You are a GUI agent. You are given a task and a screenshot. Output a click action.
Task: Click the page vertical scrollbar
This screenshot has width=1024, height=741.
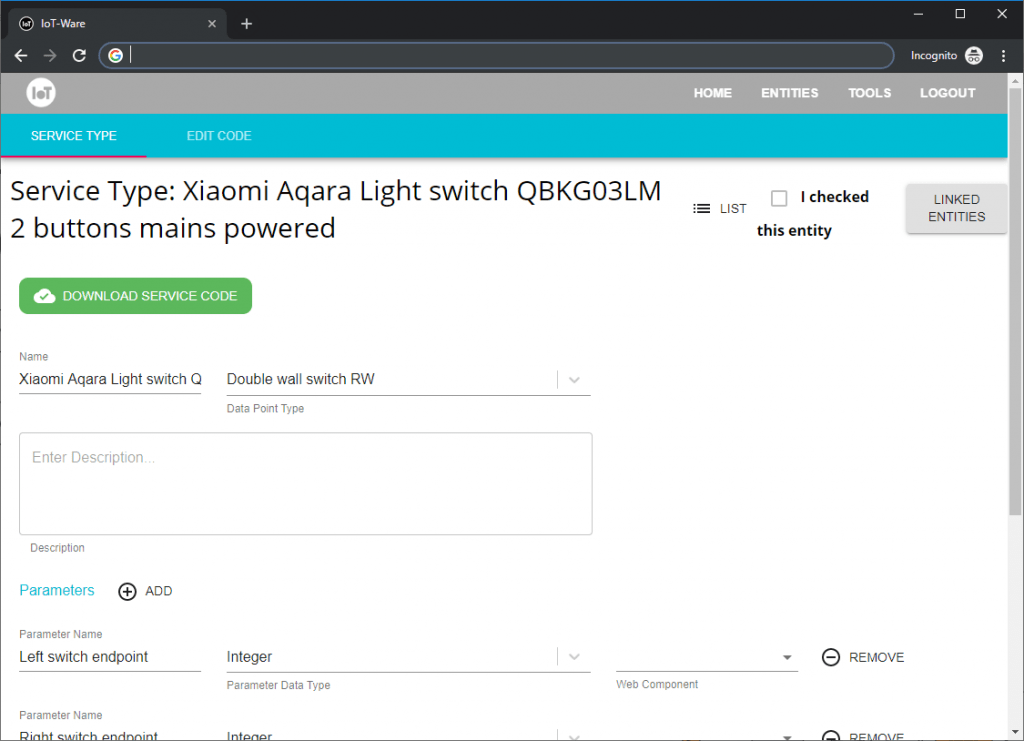1015,302
